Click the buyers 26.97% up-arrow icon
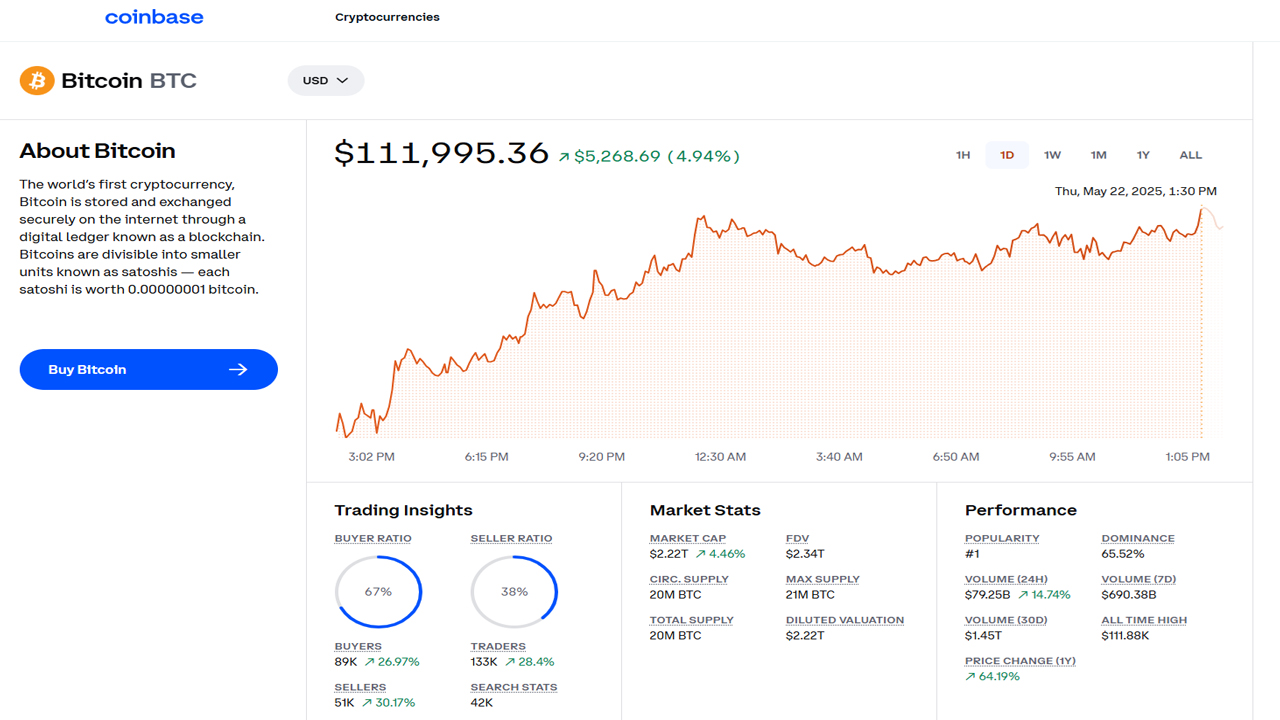Viewport: 1280px width, 720px height. point(369,662)
